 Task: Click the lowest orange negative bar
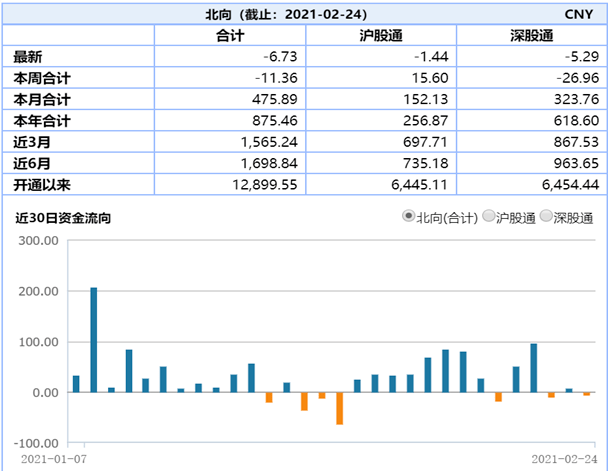[340, 408]
